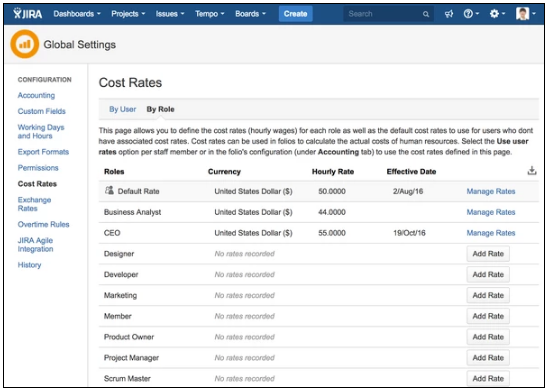This screenshot has width=547, height=391.
Task: Click Manage Rates for Default Rate
Action: (x=491, y=191)
